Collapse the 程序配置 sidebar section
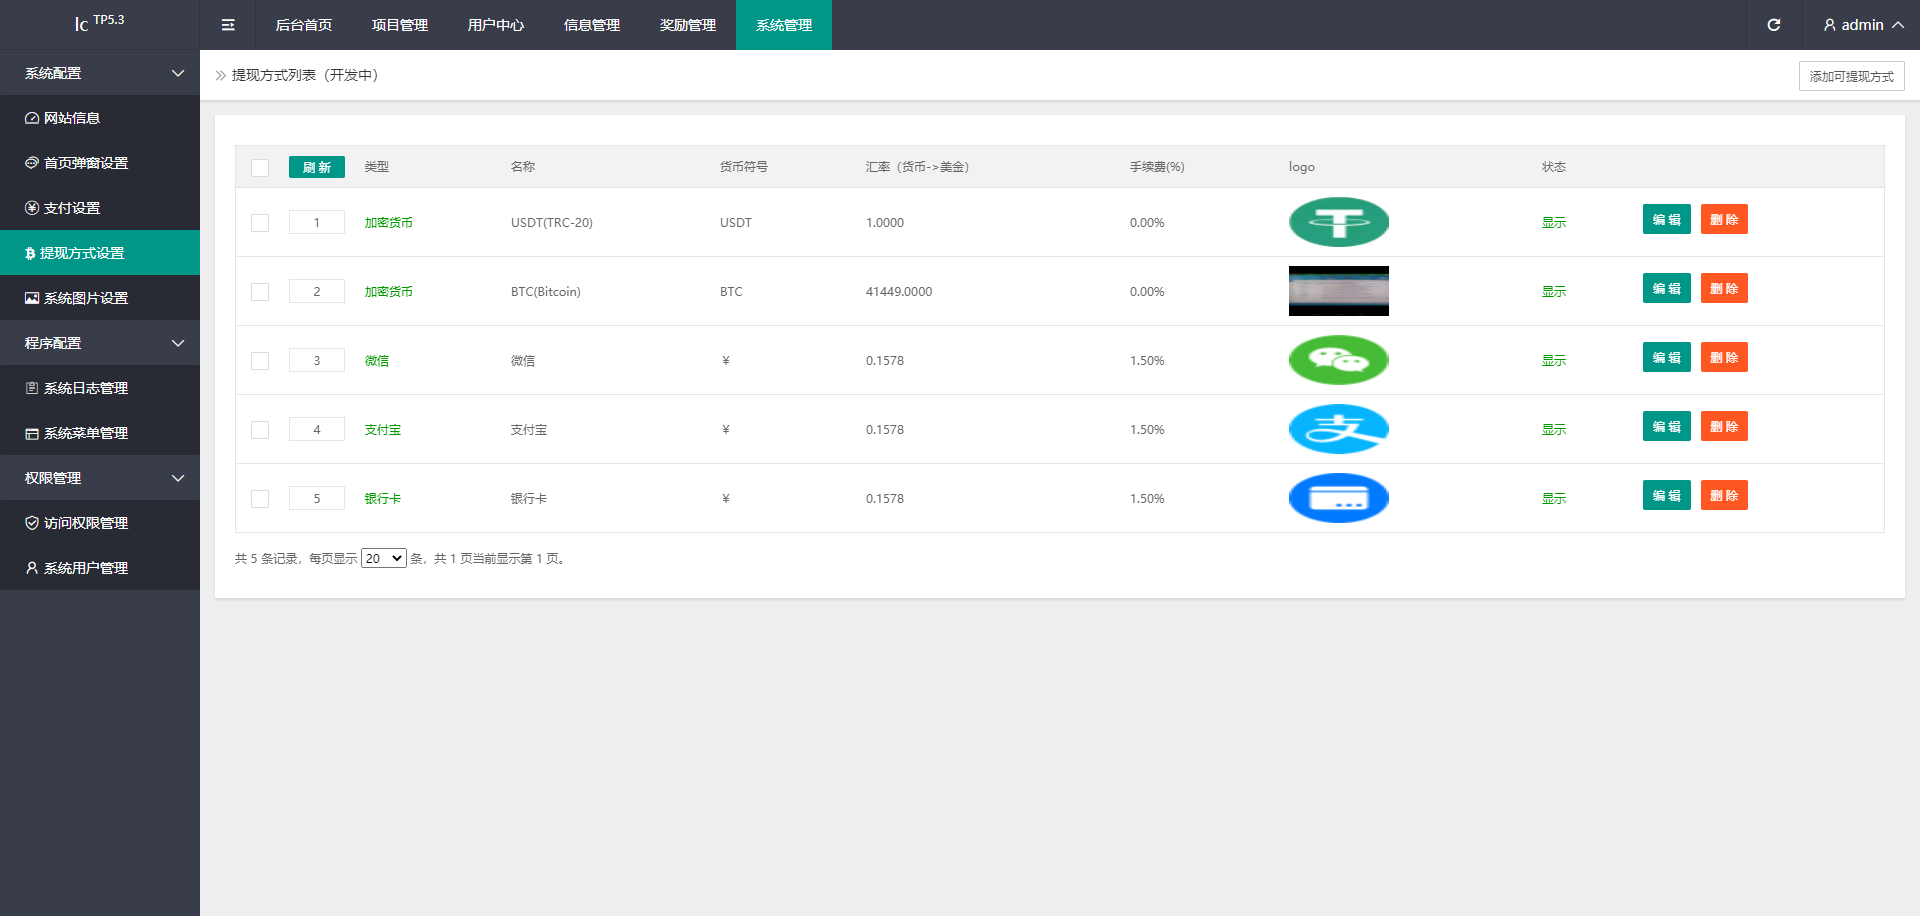The image size is (1920, 916). 100,343
